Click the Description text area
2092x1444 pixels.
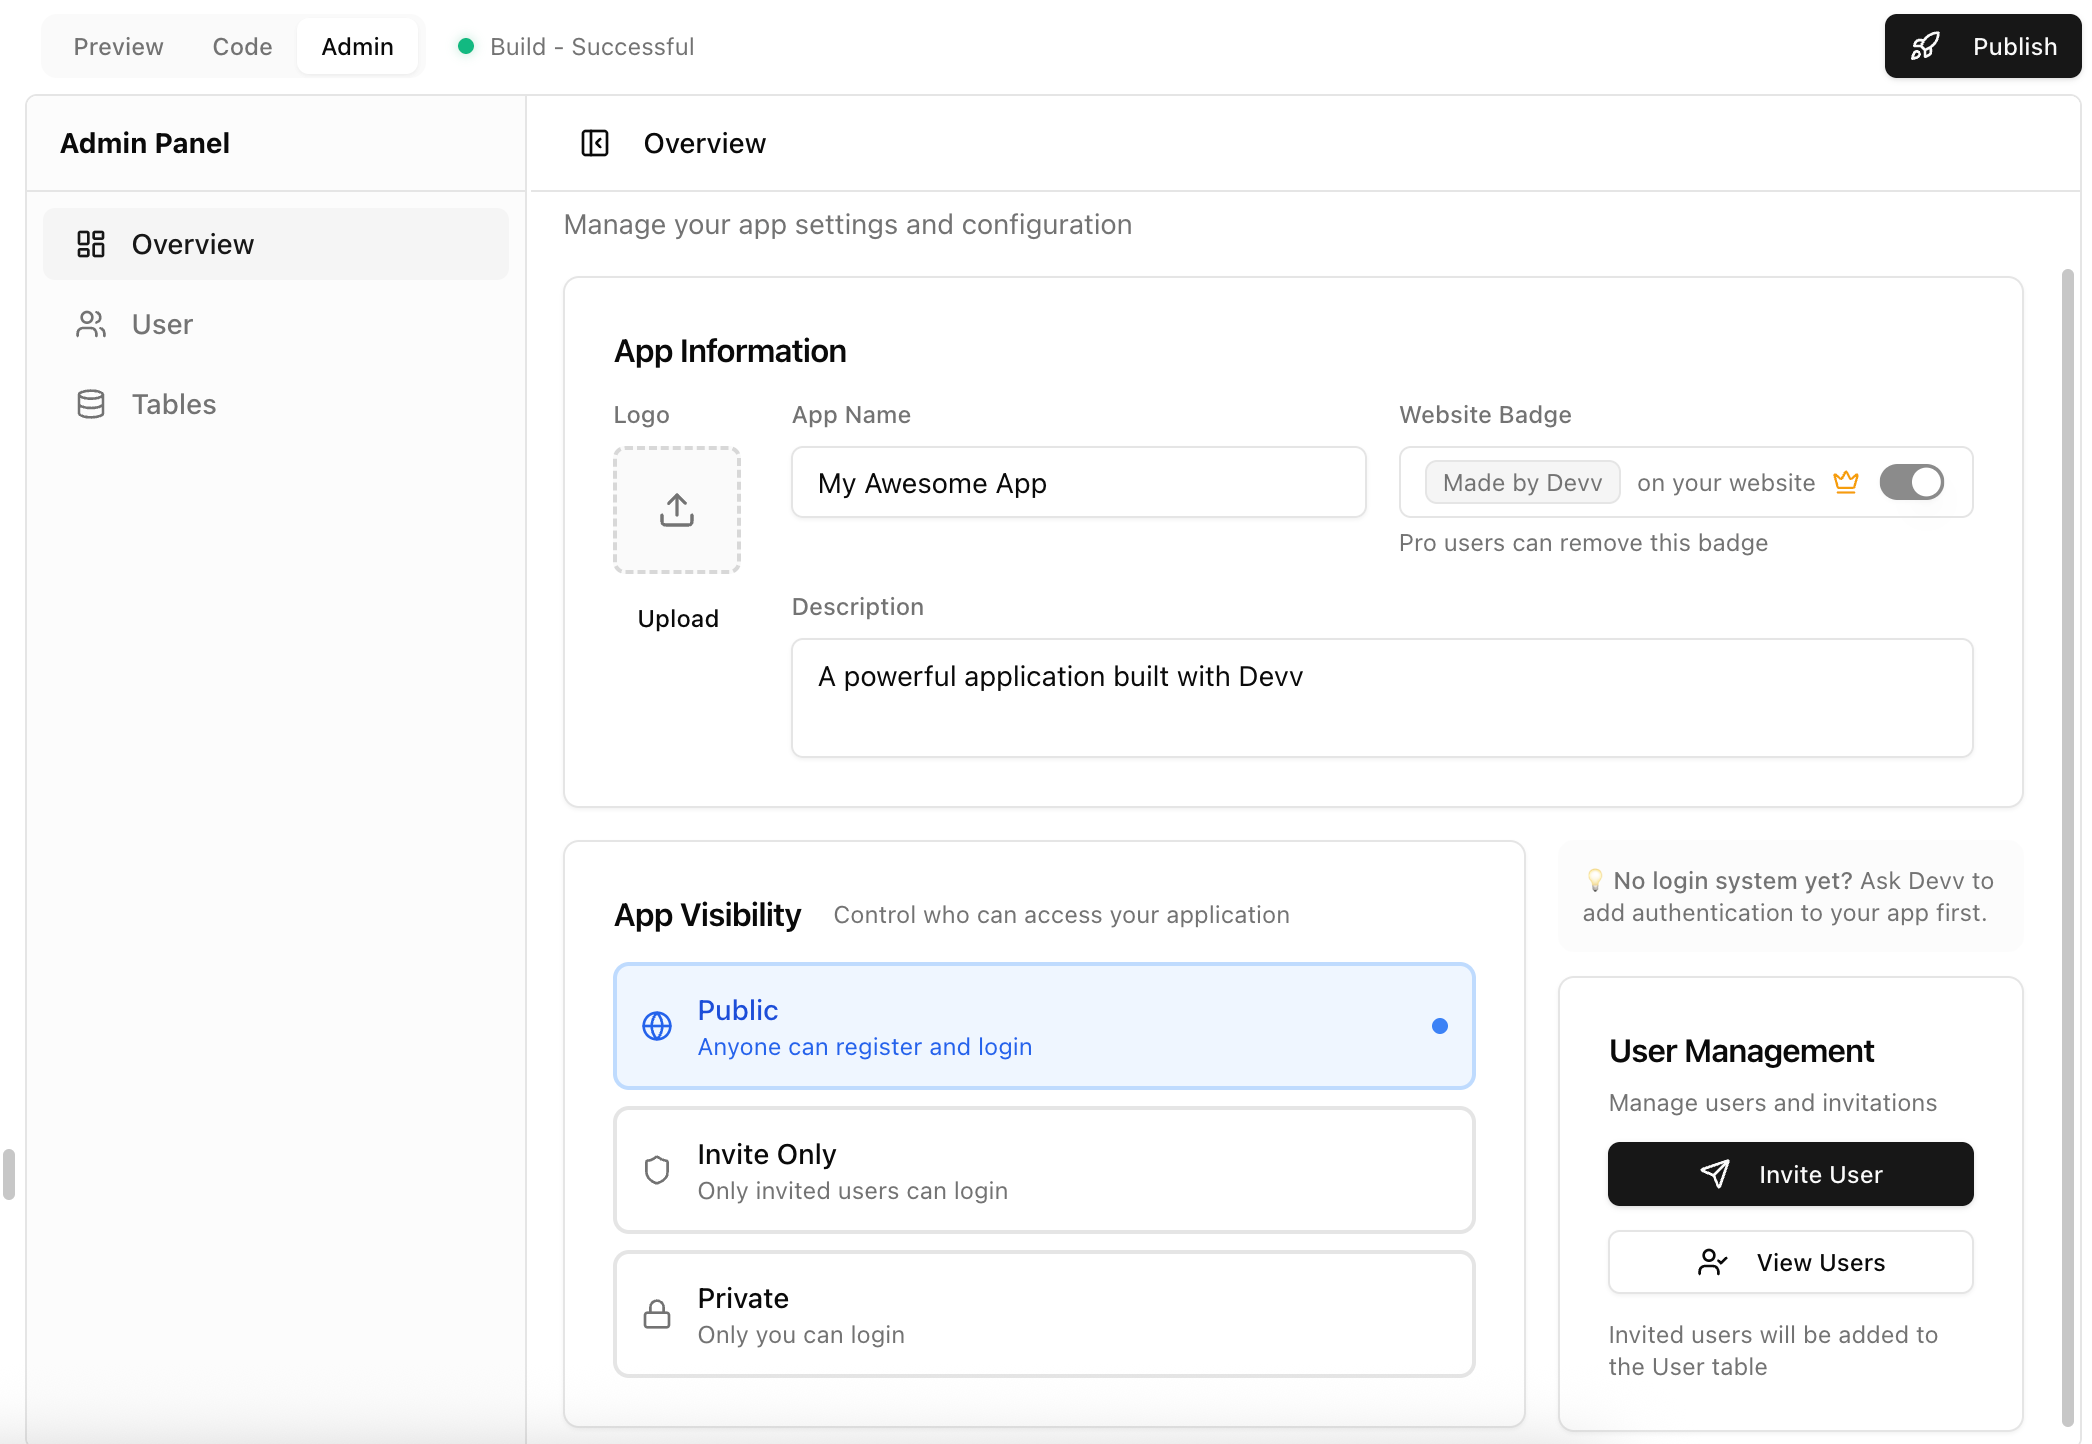1380,697
